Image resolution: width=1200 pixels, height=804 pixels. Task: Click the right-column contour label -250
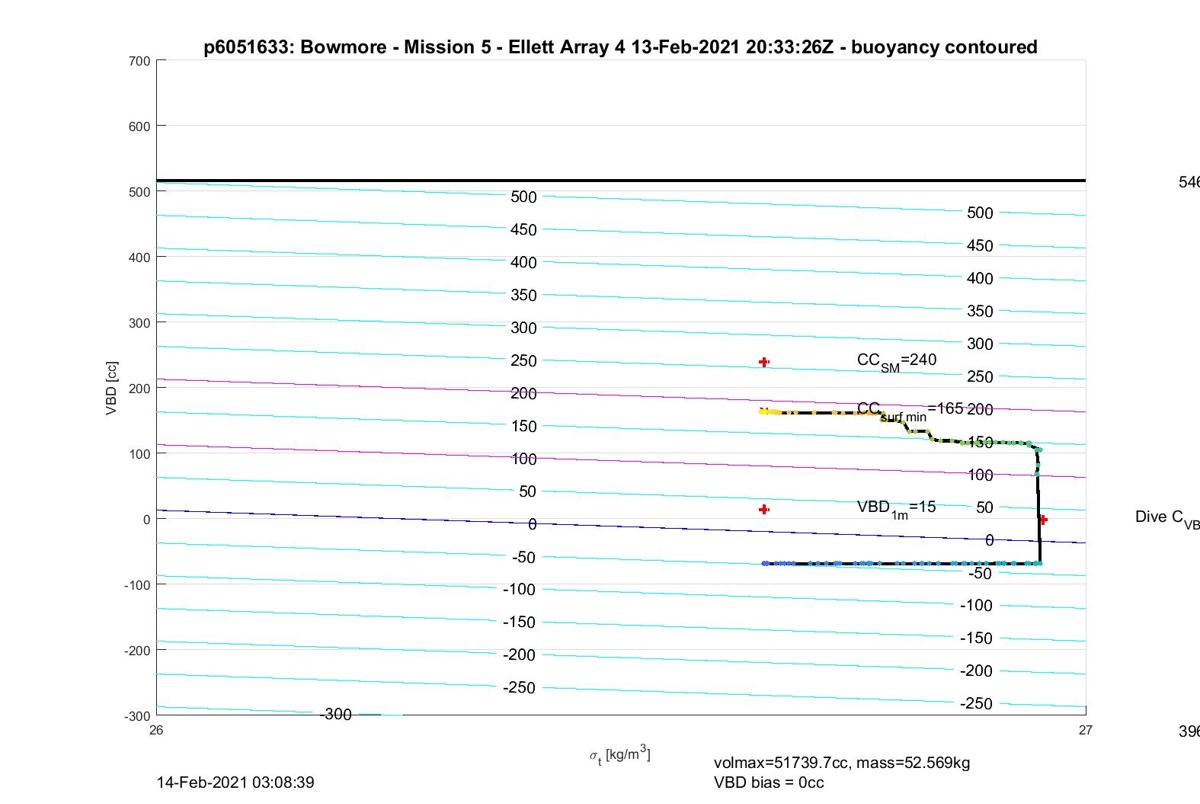click(976, 704)
